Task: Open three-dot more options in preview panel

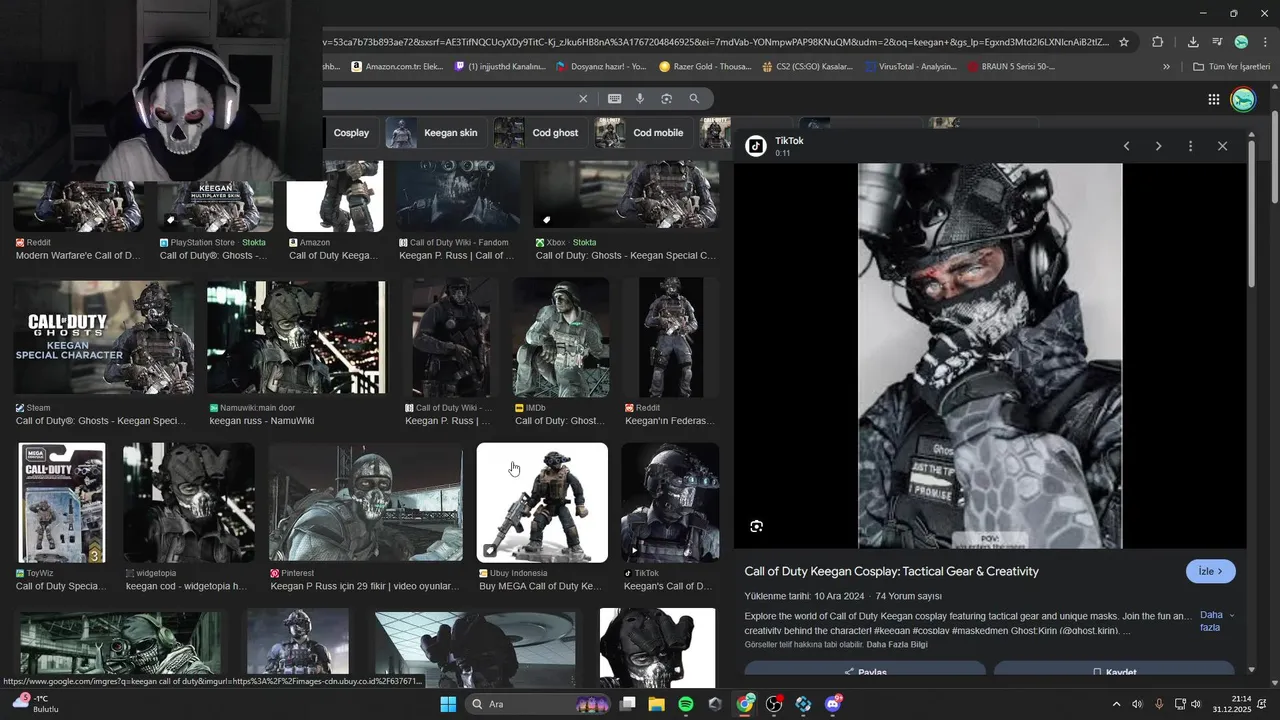Action: pyautogui.click(x=1190, y=146)
